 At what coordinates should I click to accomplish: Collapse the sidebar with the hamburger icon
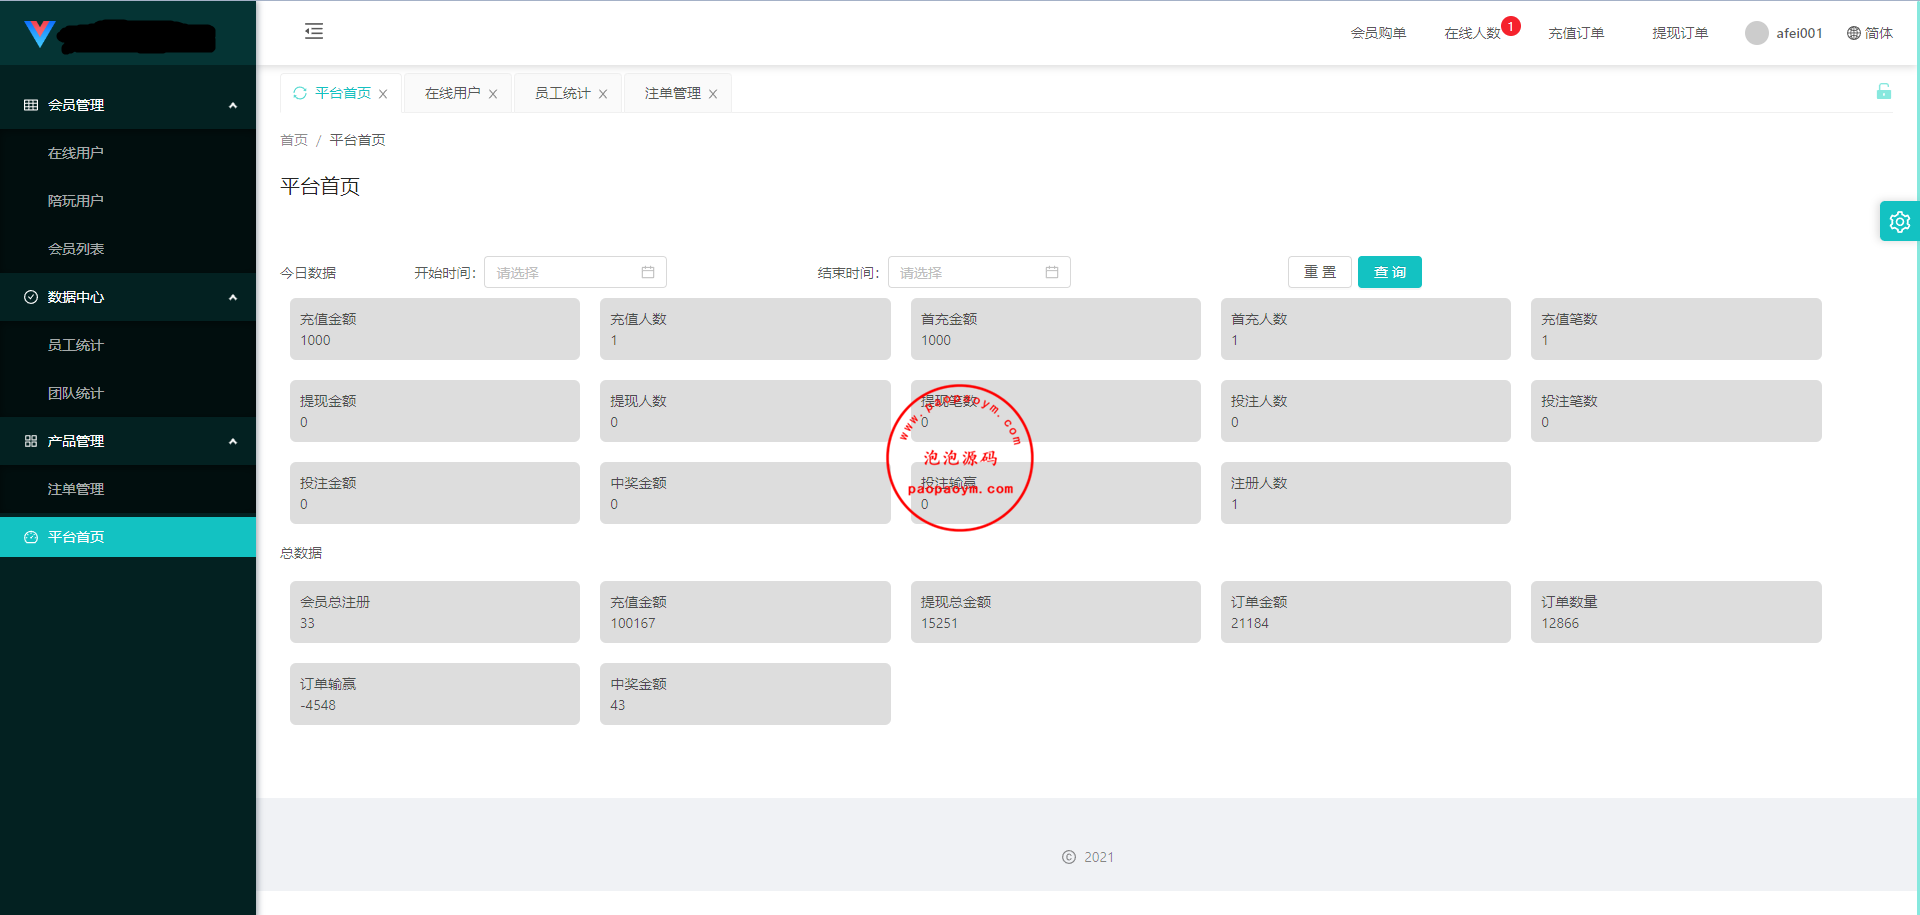pos(314,31)
